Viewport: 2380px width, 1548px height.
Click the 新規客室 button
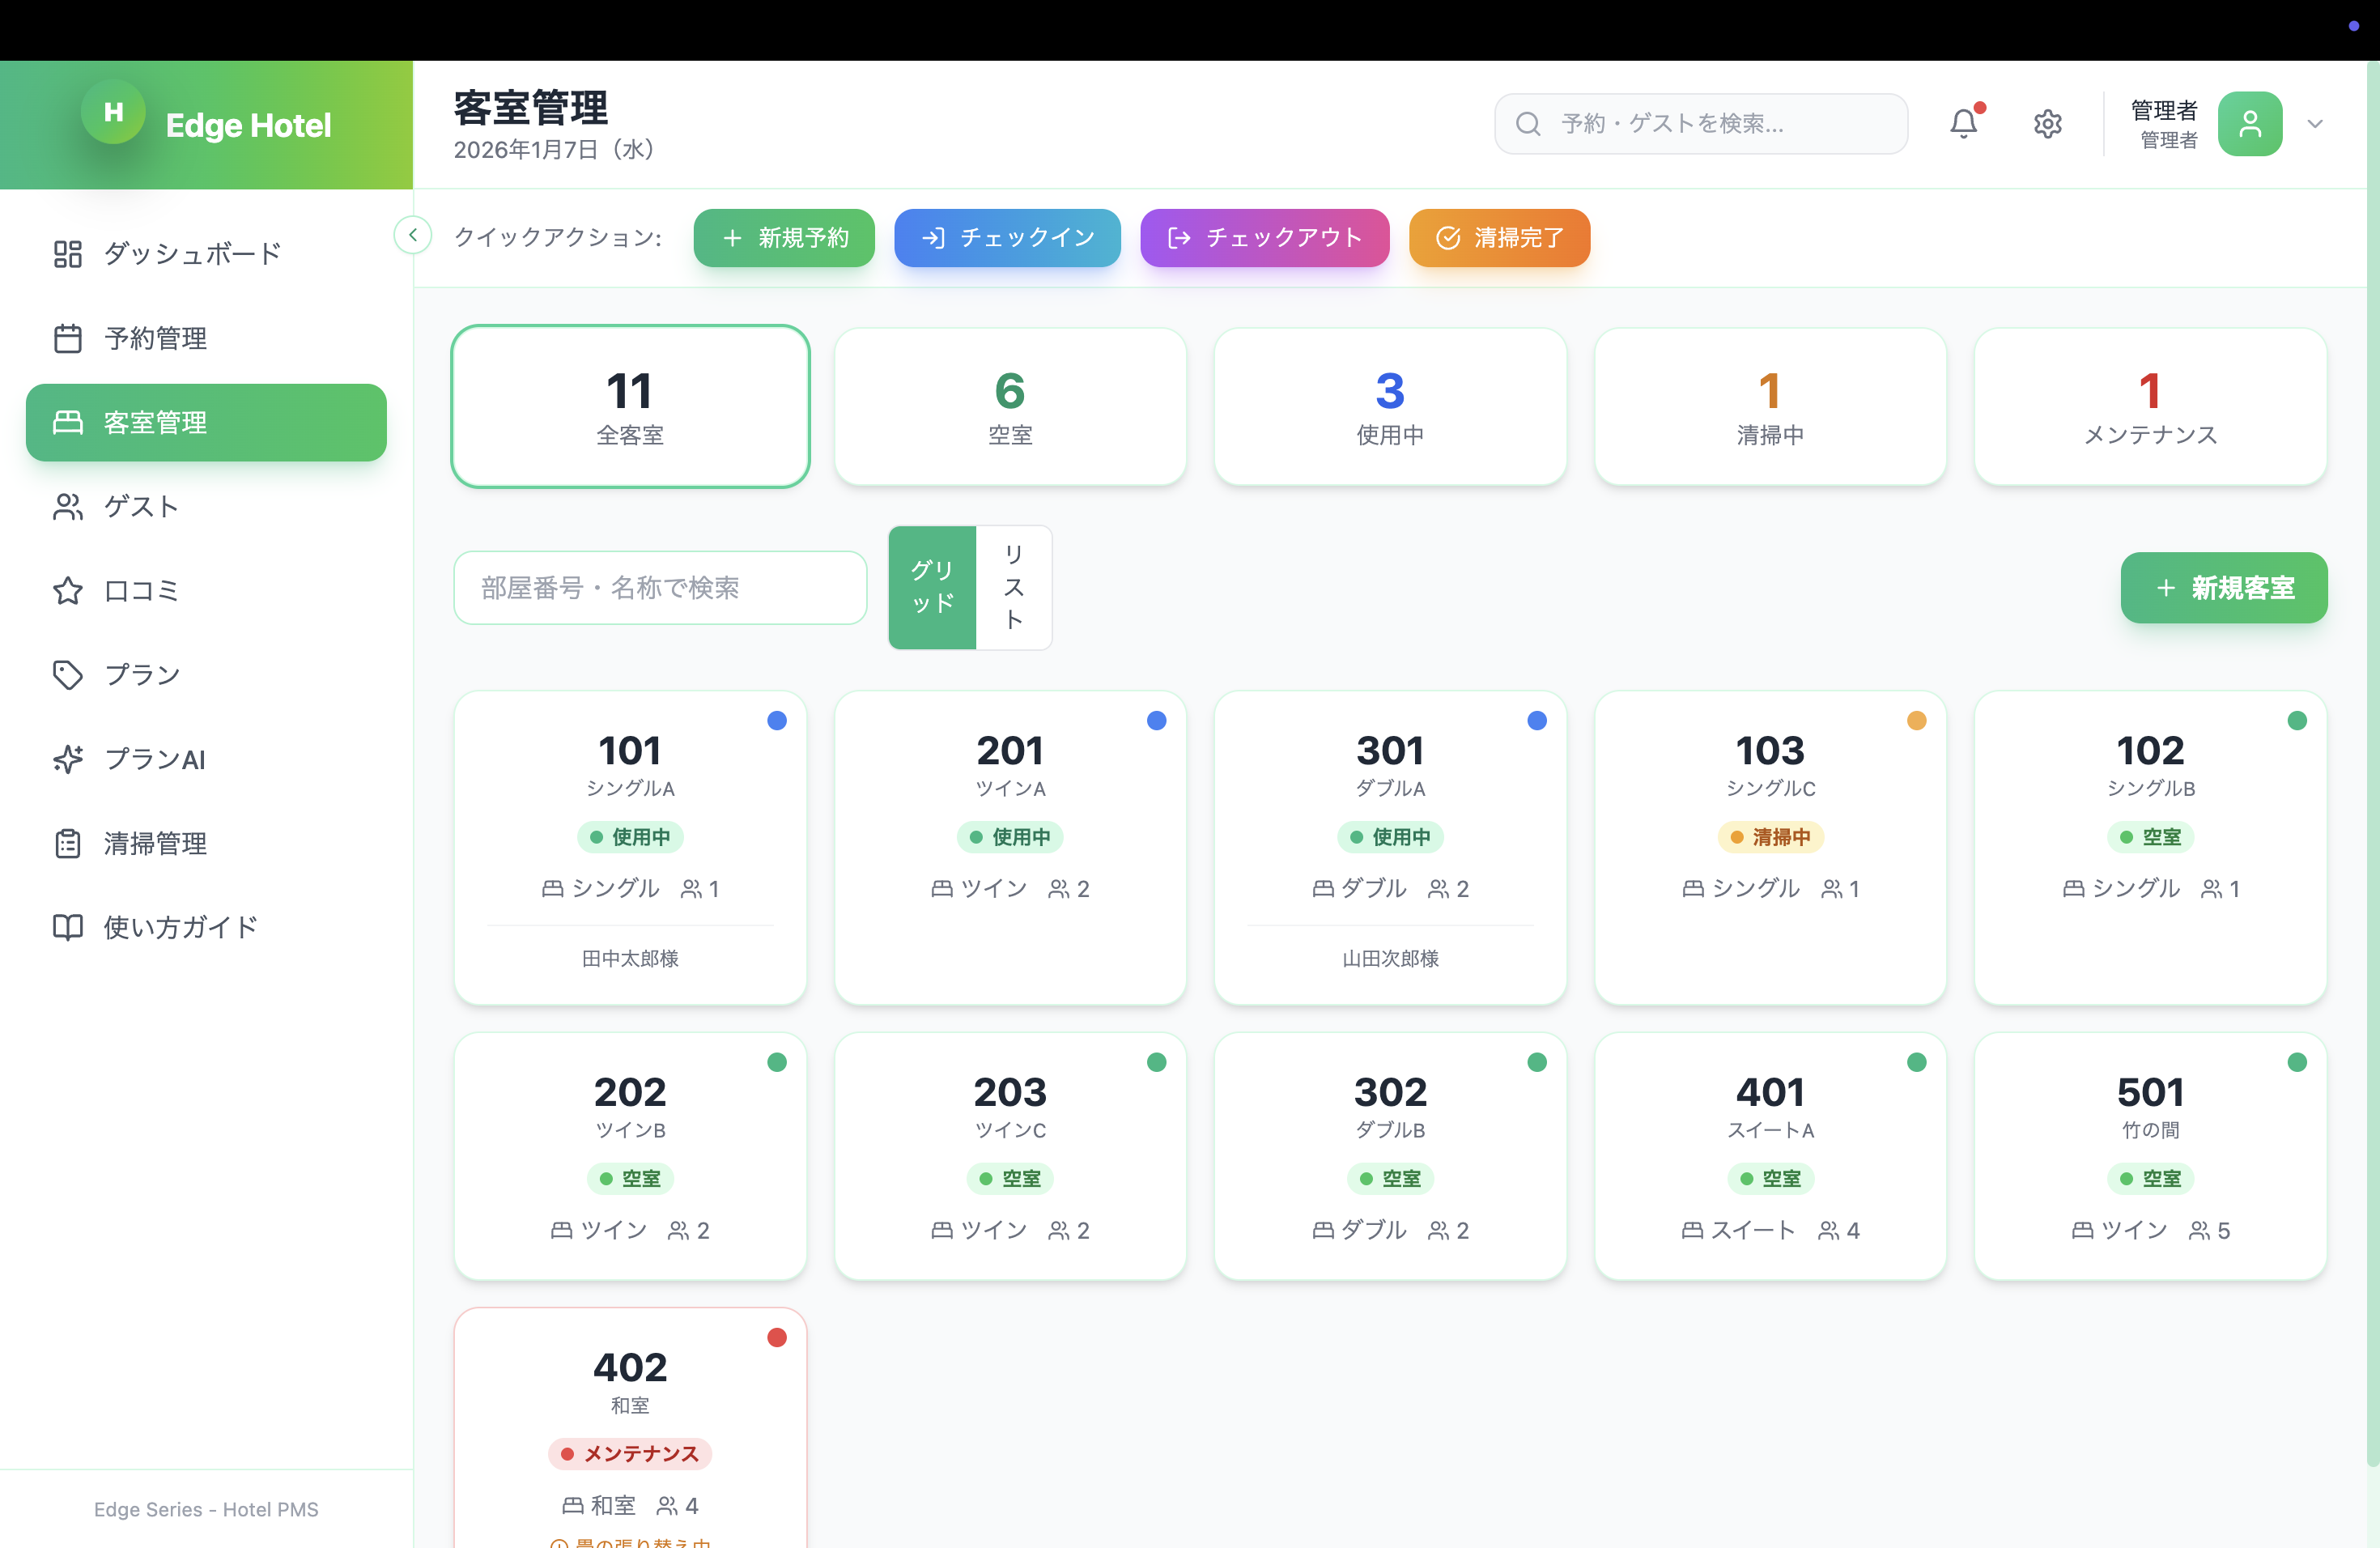coord(2223,588)
